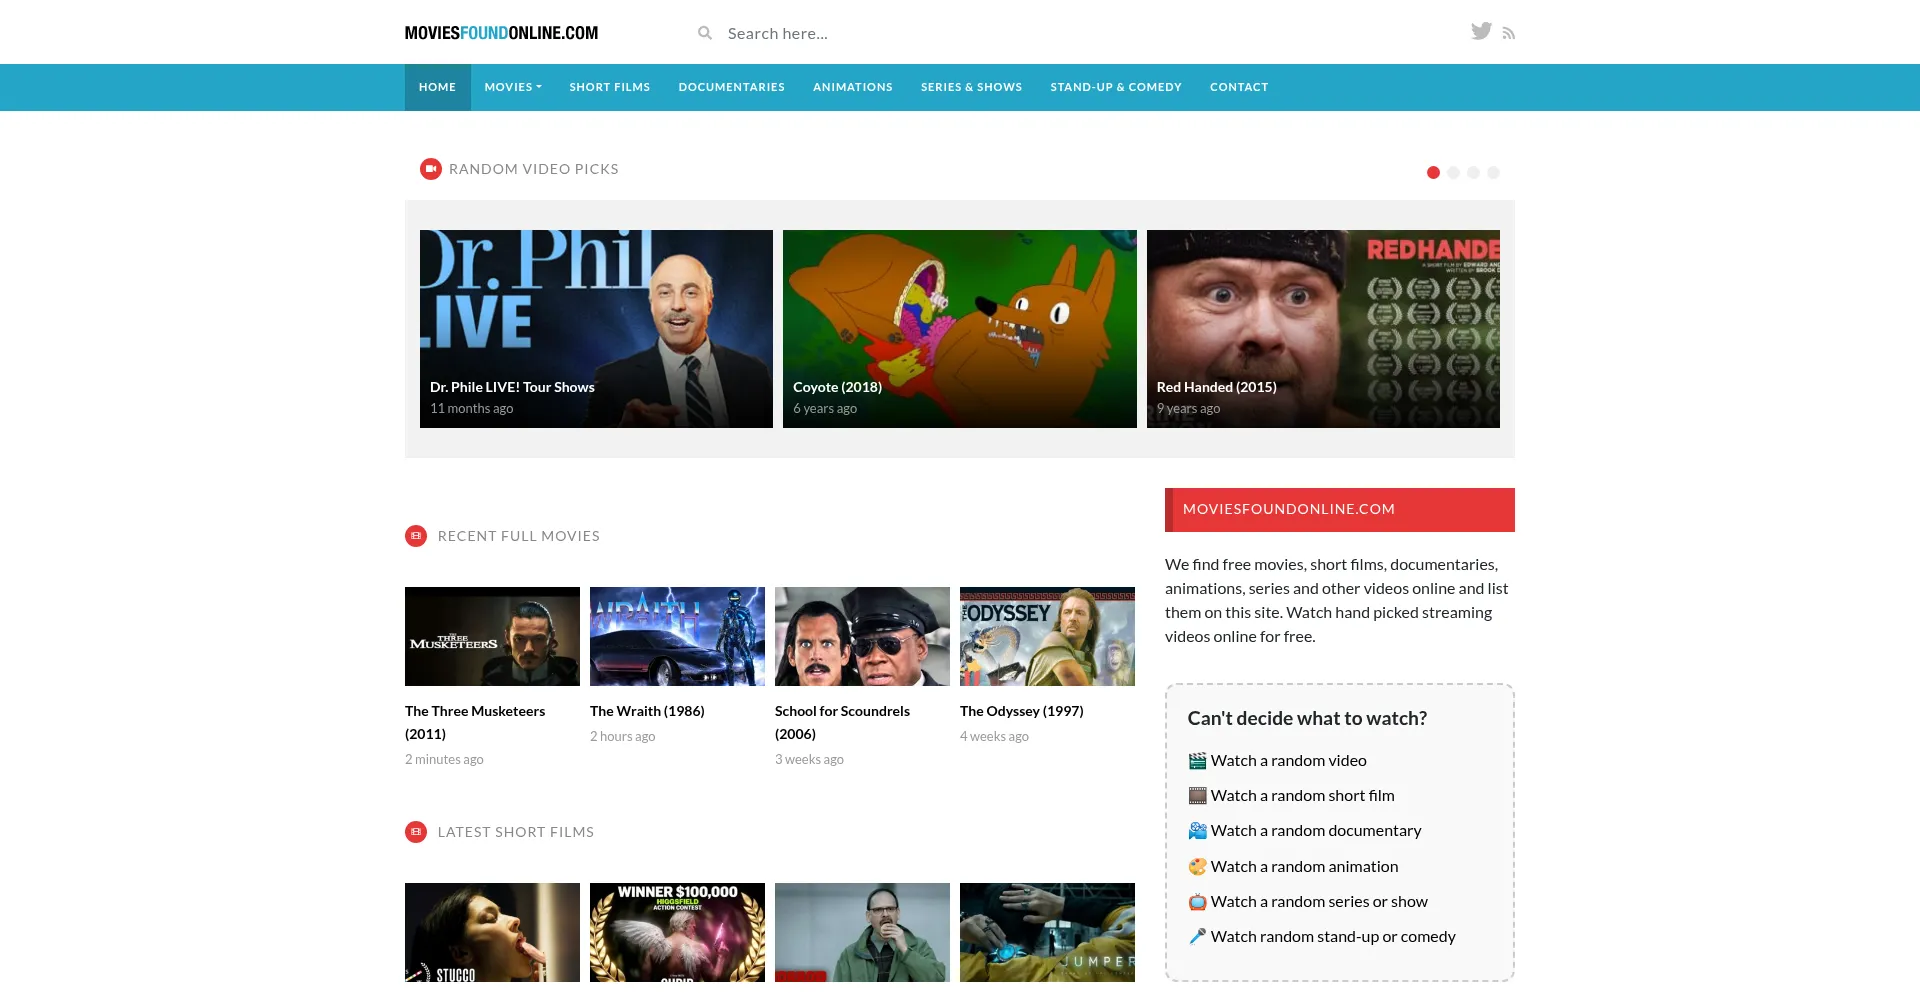Viewport: 1920px width, 993px height.
Task: Open the Animations menu item
Action: tap(853, 87)
